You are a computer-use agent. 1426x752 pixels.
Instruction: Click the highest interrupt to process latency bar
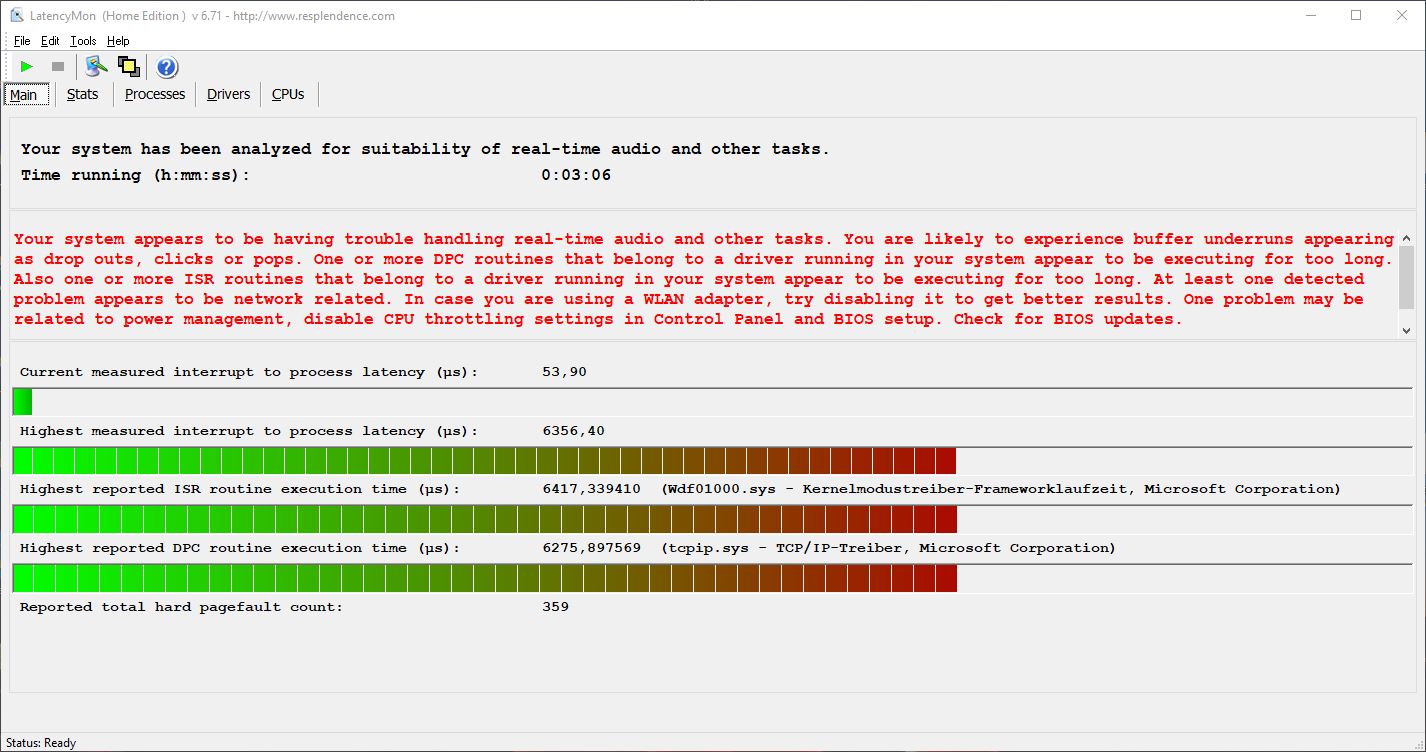pyautogui.click(x=484, y=461)
